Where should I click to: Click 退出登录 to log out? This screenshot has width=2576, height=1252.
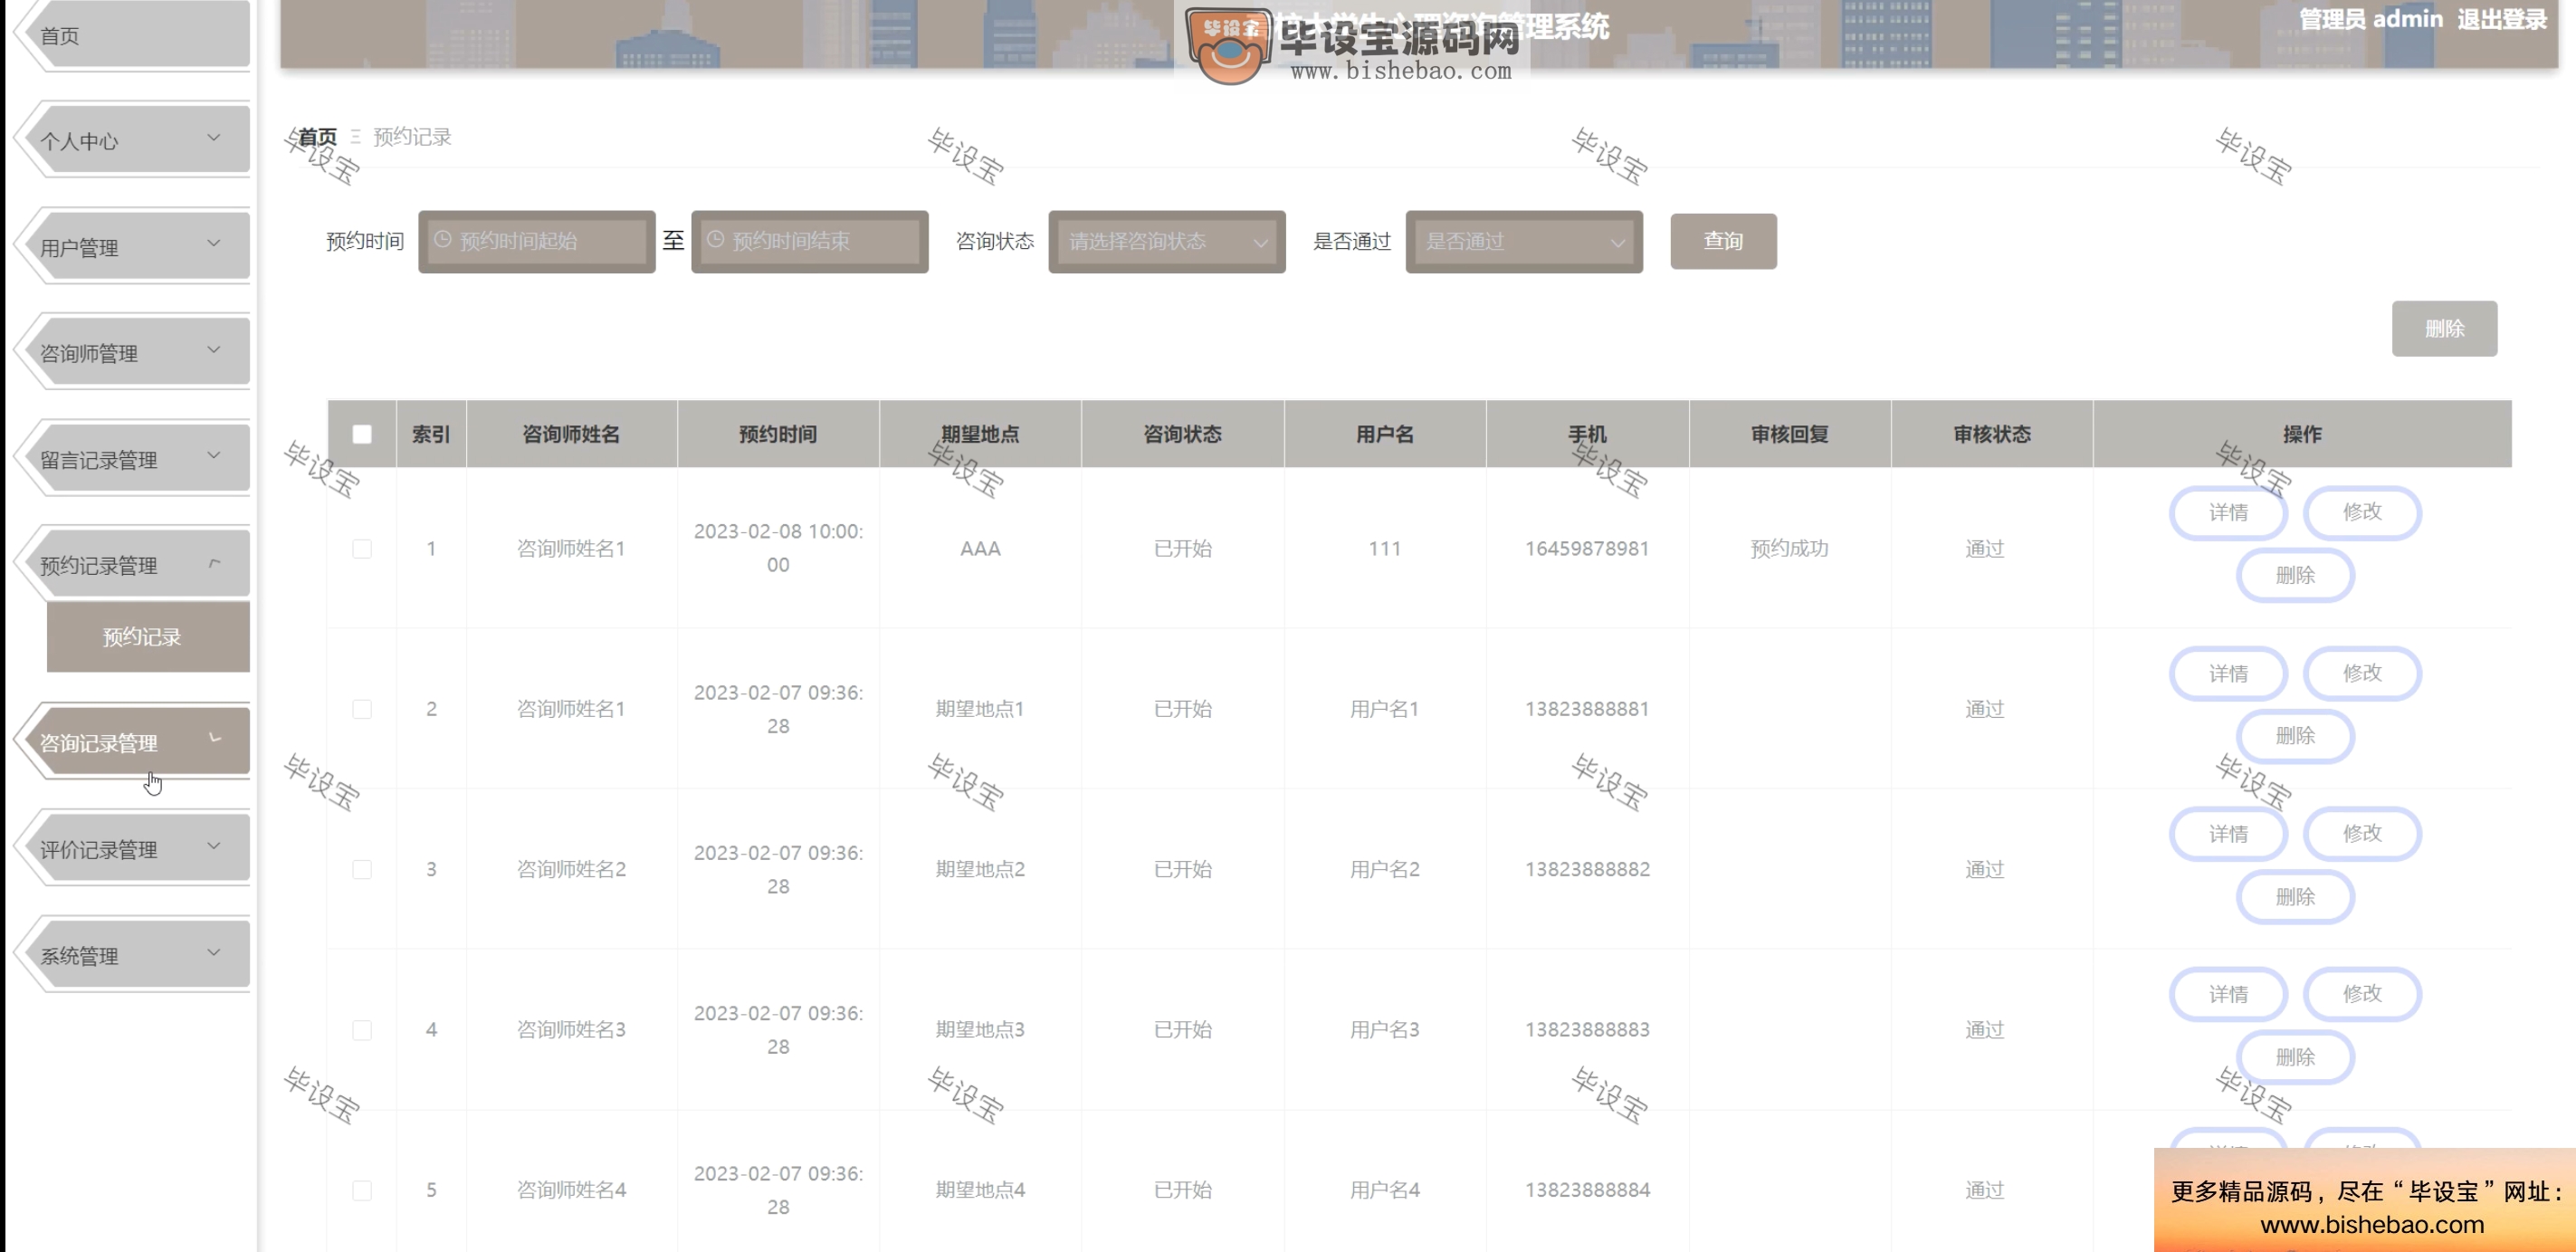tap(2502, 19)
